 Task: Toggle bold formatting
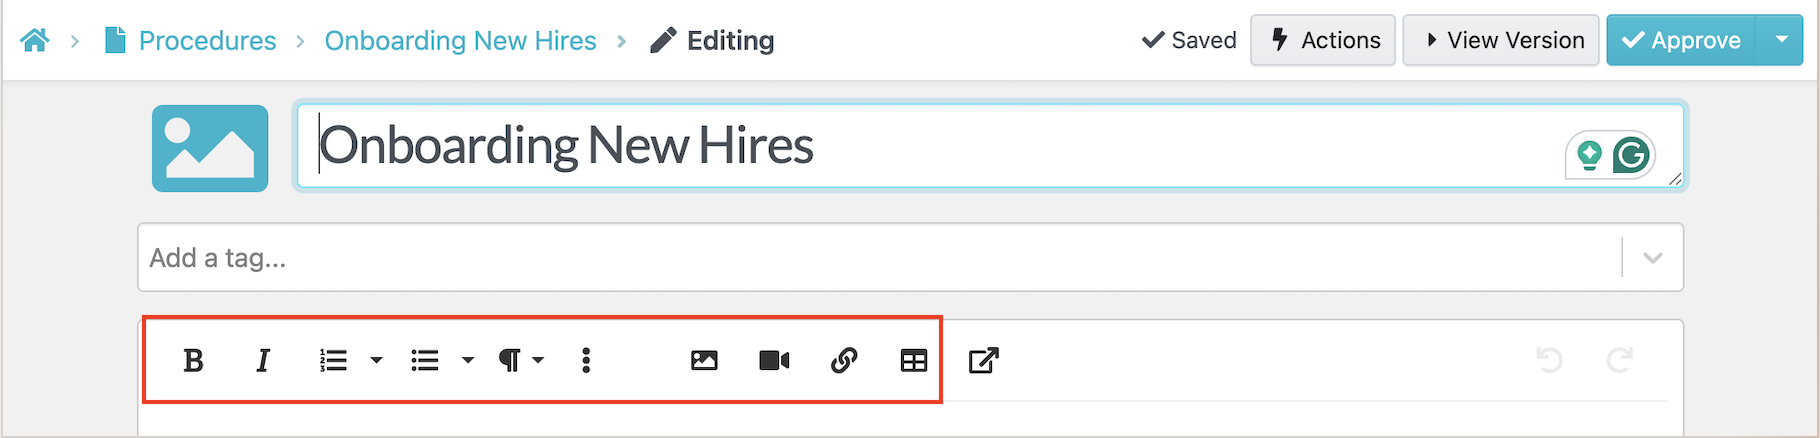point(194,360)
